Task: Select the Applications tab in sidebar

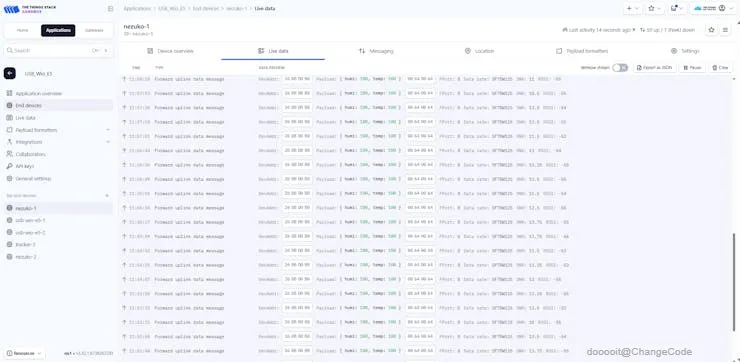Action: point(58,30)
